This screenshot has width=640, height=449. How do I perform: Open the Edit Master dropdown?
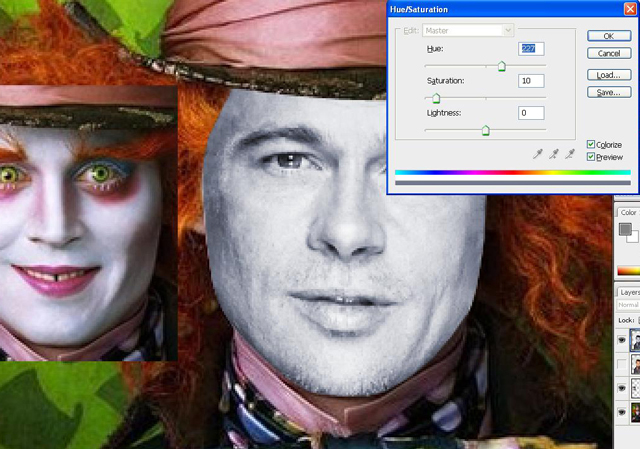(x=468, y=31)
